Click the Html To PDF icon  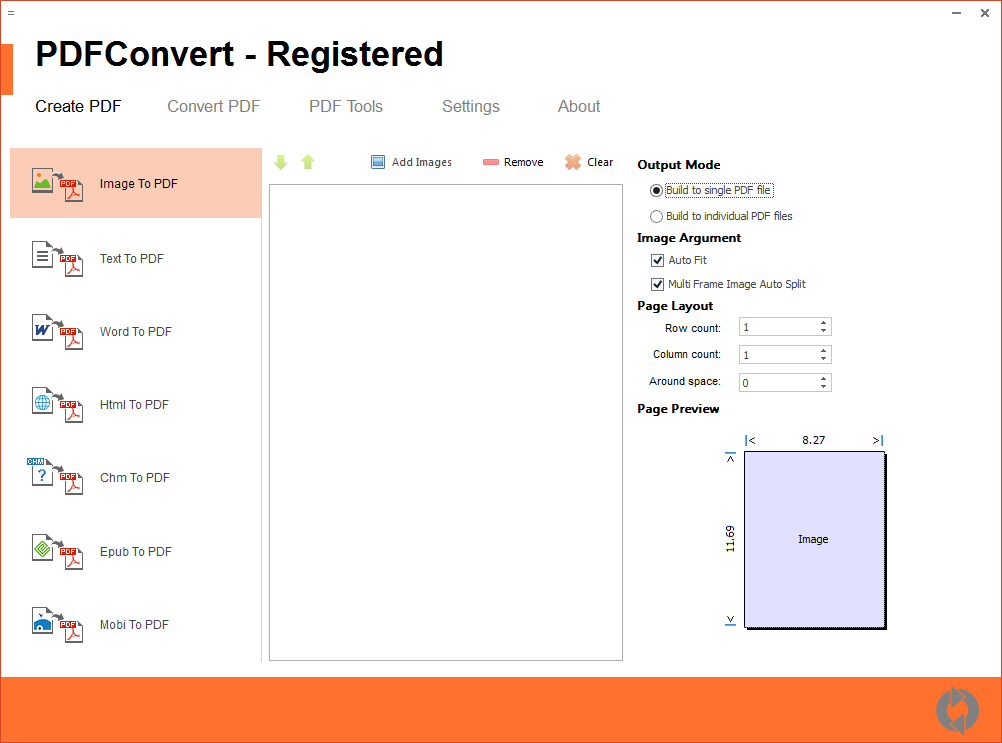coord(58,404)
